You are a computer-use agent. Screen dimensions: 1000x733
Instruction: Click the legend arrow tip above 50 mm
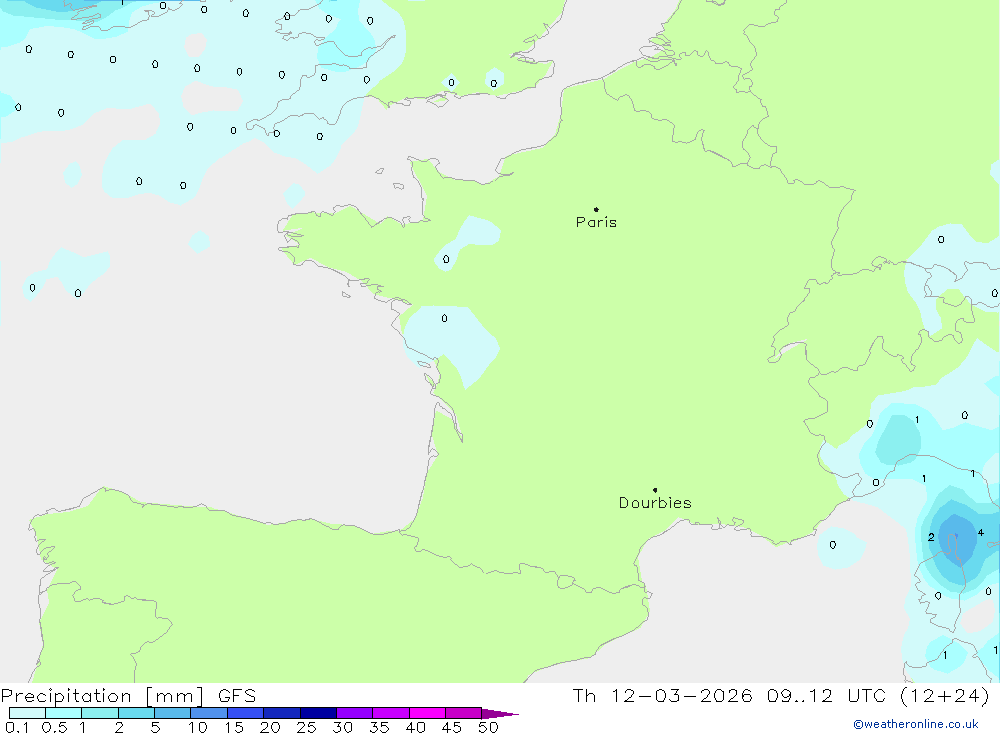(x=501, y=713)
